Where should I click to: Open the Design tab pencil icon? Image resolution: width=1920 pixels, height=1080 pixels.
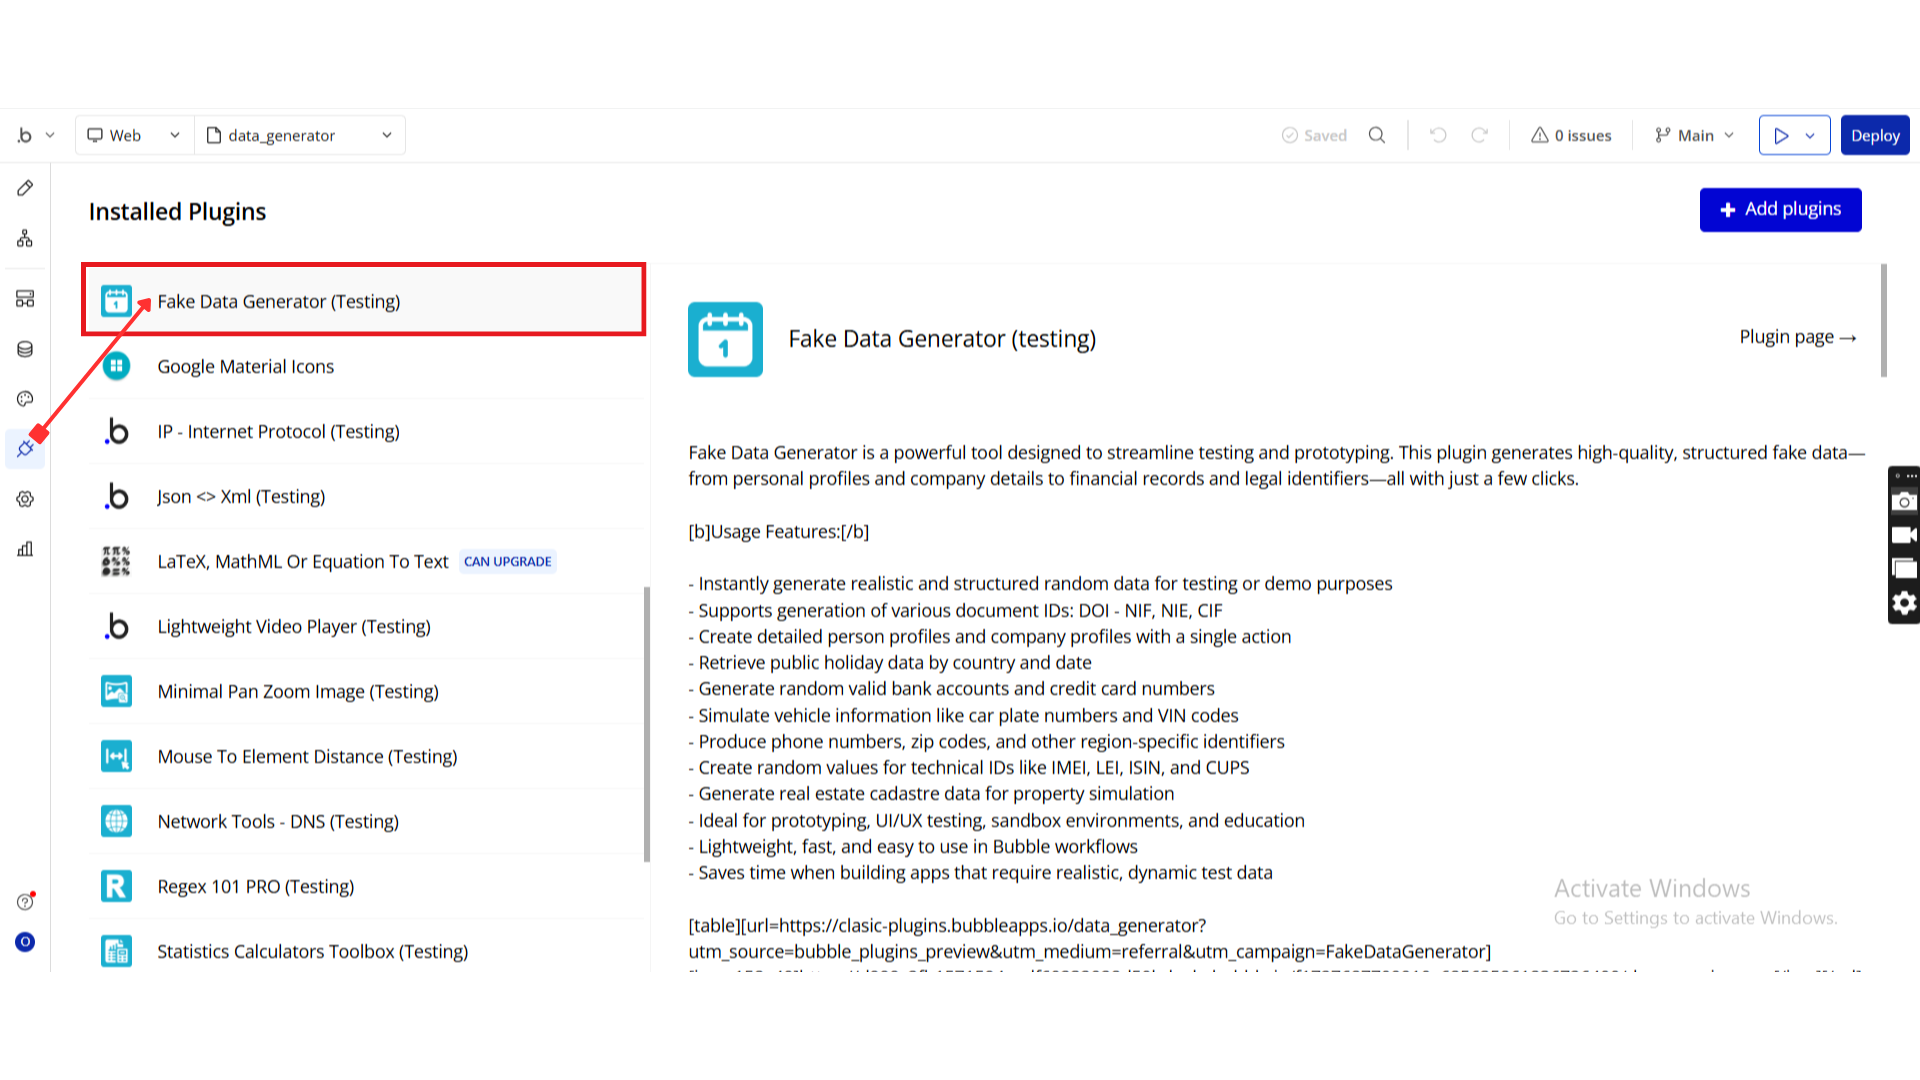point(25,188)
